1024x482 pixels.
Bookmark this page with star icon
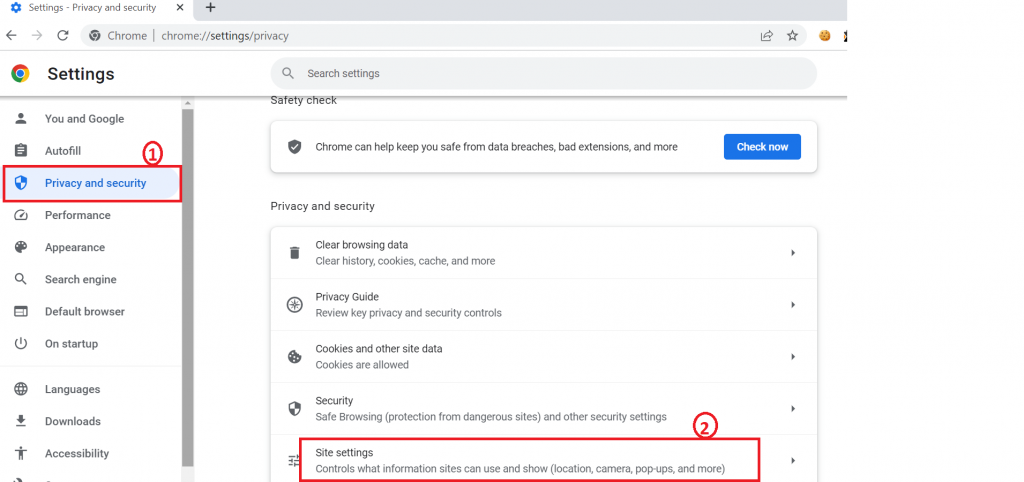(792, 35)
